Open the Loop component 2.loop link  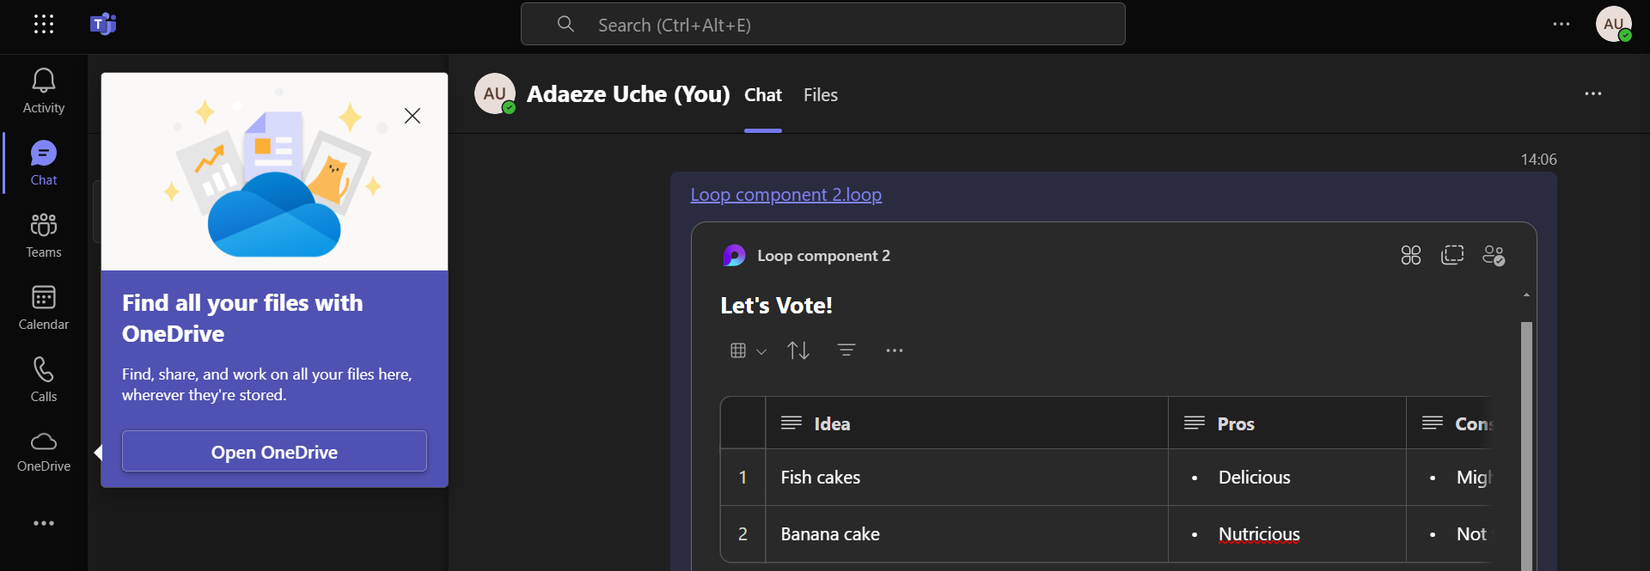[x=786, y=194]
